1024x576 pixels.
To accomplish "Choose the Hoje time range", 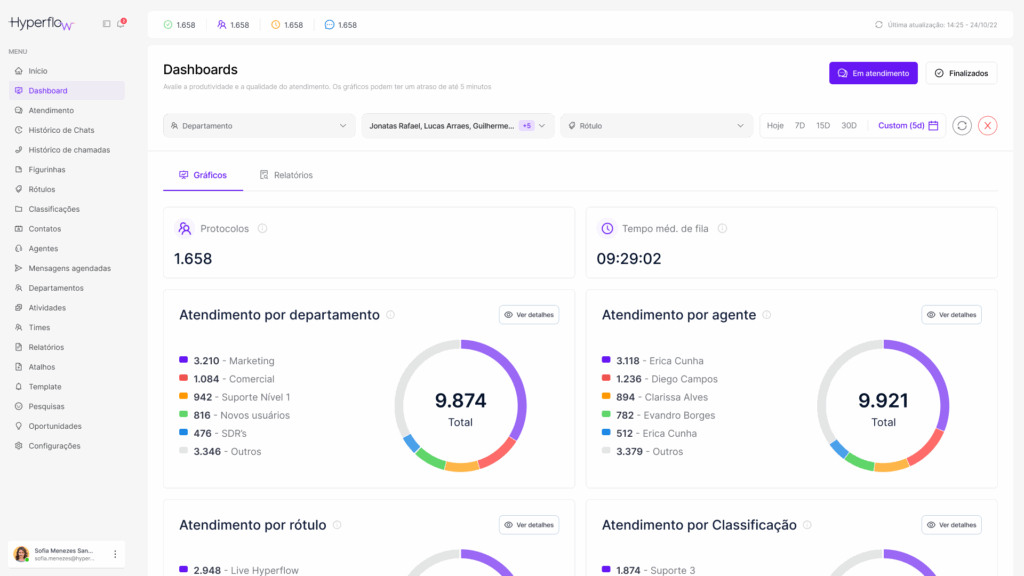I will tap(775, 126).
